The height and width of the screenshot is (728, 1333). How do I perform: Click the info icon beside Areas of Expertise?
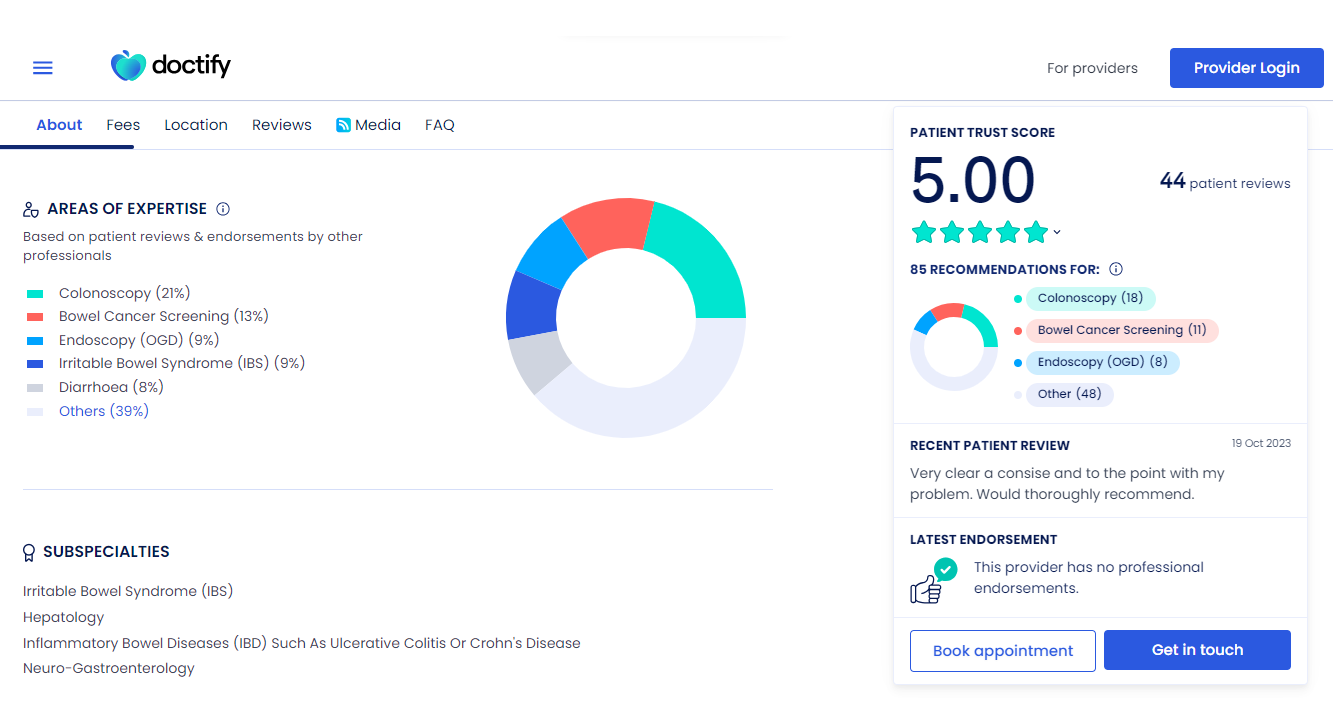click(222, 208)
